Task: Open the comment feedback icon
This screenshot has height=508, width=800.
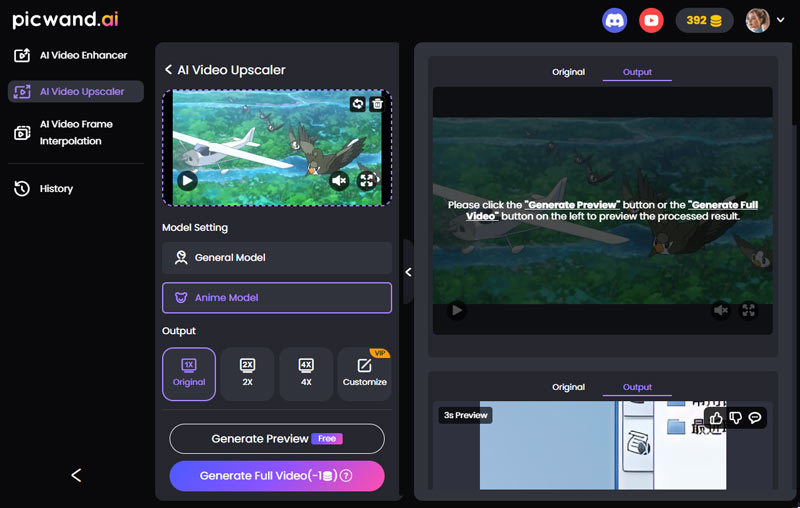Action: pos(755,417)
